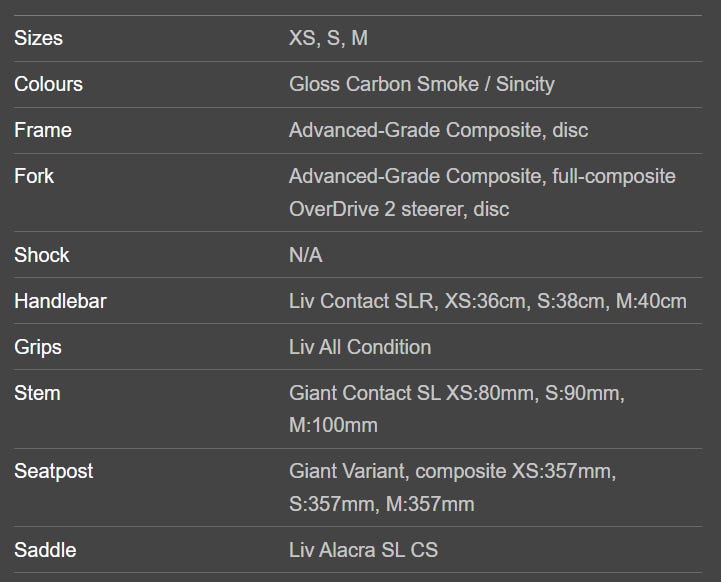
Task: Click the Grips label
Action: (38, 348)
